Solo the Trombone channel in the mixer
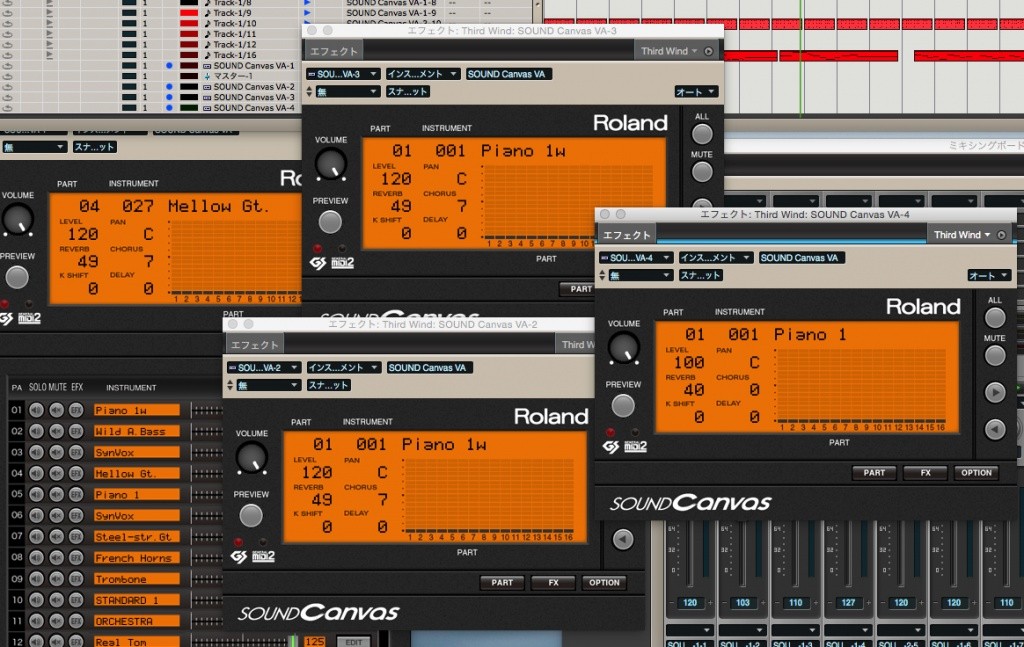The width and height of the screenshot is (1024, 647). [x=37, y=580]
